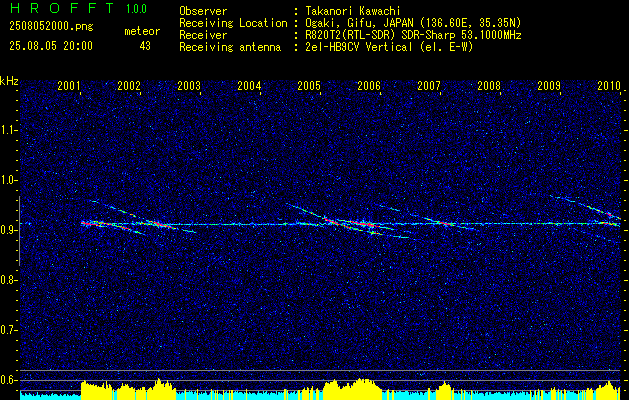Click the 2010 time axis label
Screen dimensions: 629x400
[x=609, y=85]
